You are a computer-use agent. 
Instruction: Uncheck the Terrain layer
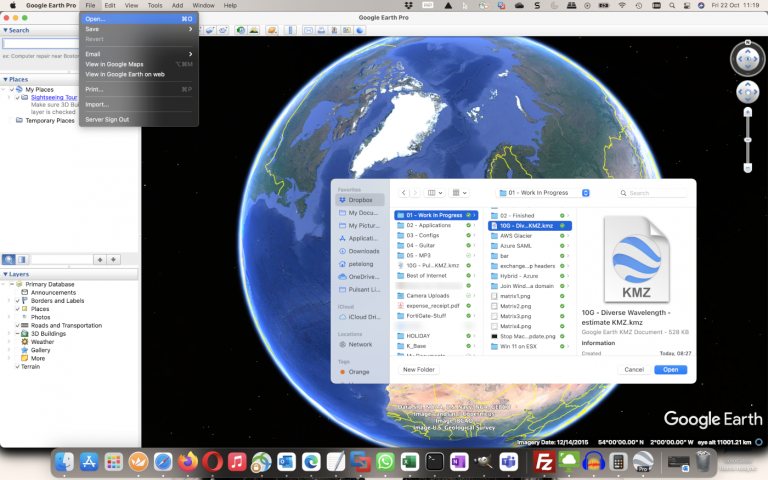tap(17, 367)
